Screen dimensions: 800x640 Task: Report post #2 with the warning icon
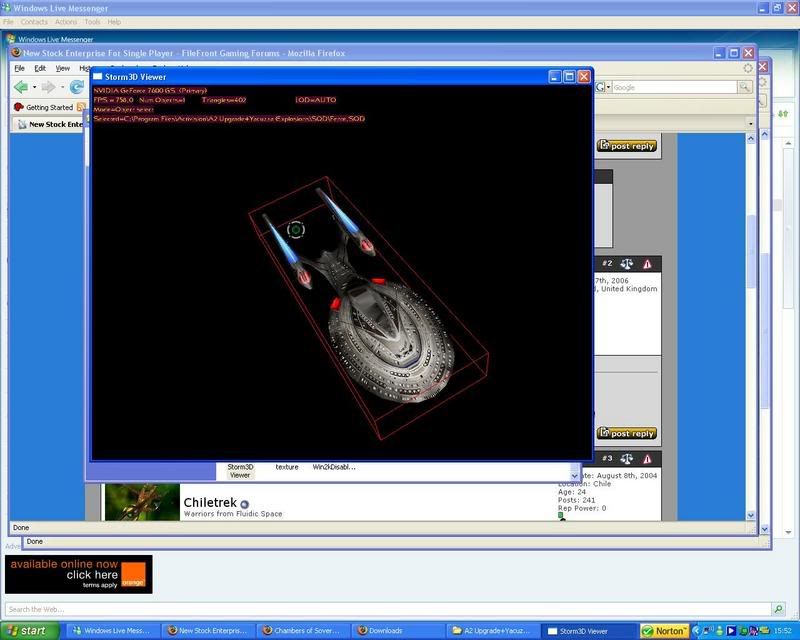click(647, 264)
